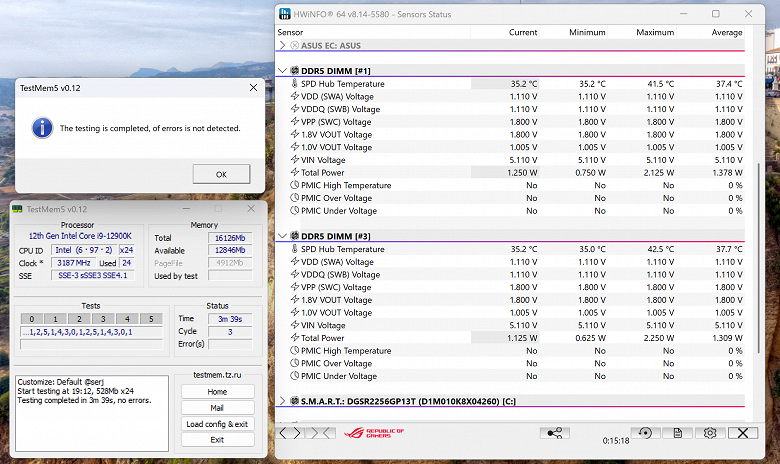Start logging with the document icon
Image resolution: width=780 pixels, height=464 pixels.
(x=677, y=433)
